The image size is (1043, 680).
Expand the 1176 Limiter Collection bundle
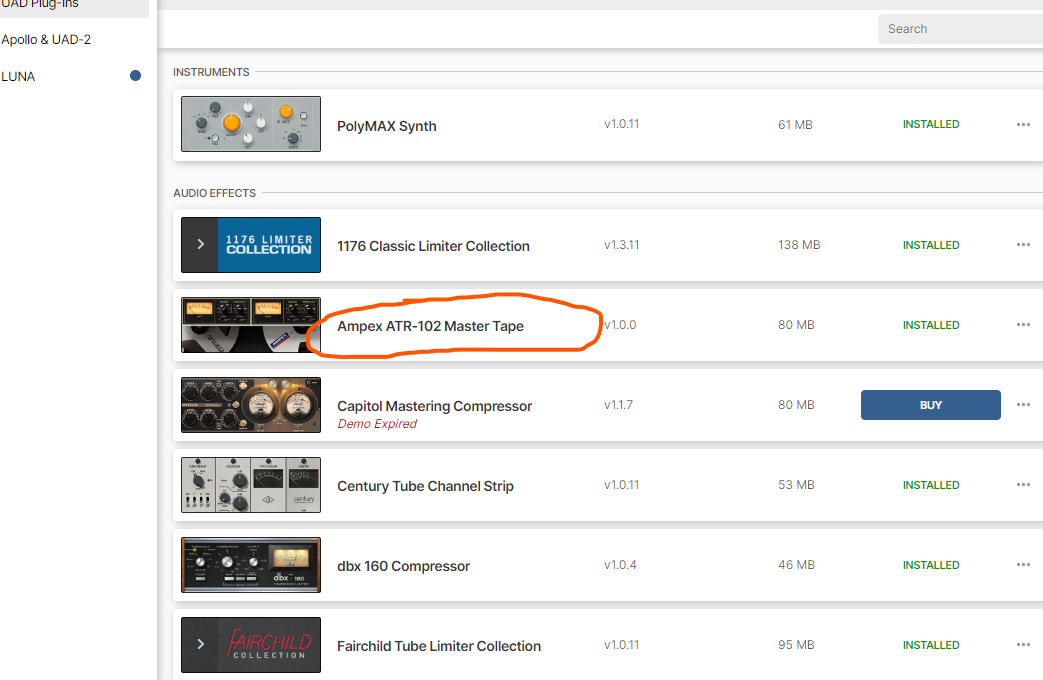click(x=200, y=245)
